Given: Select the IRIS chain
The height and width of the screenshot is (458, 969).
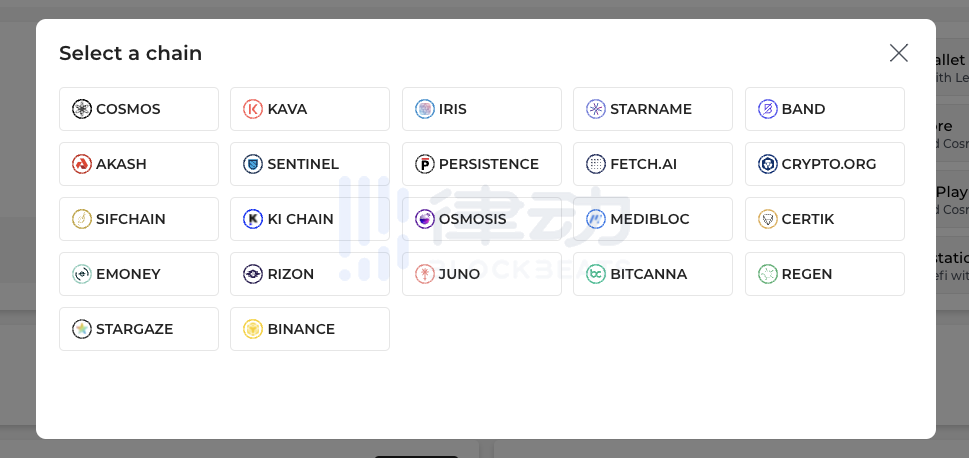Looking at the screenshot, I should pyautogui.click(x=481, y=109).
